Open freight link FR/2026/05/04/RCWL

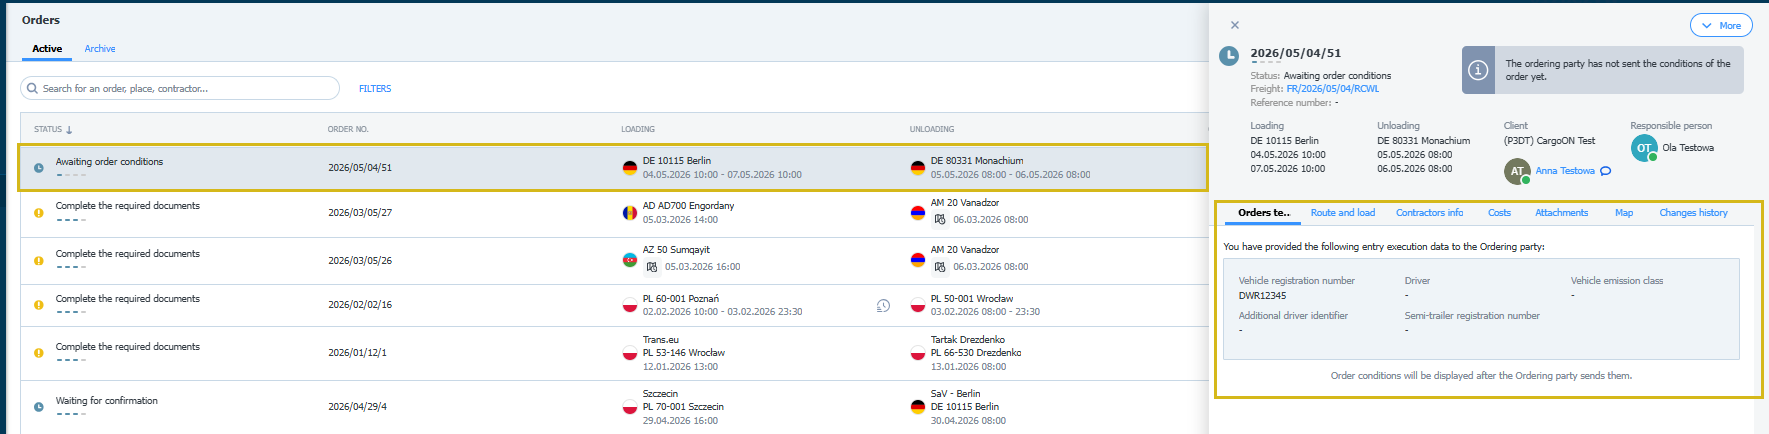tap(1332, 89)
